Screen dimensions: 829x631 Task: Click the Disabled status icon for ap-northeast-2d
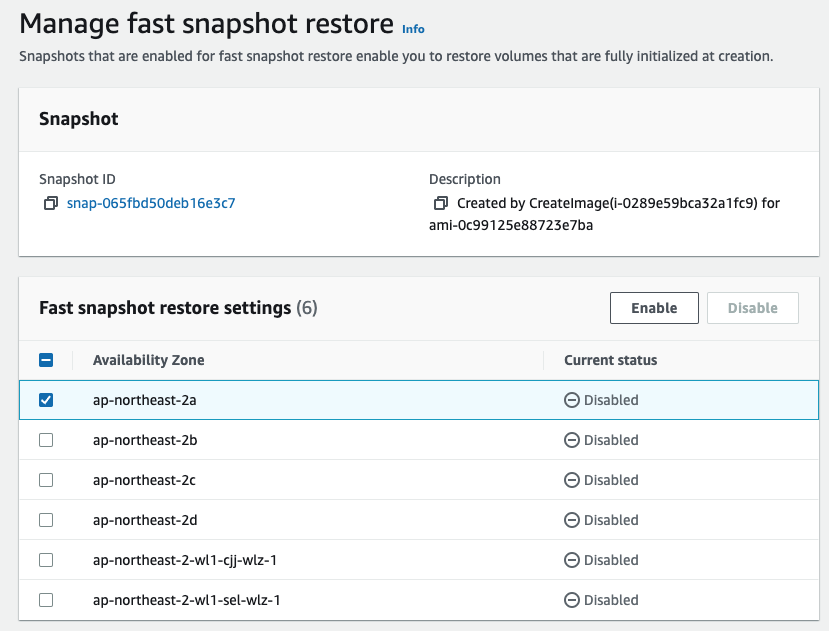pyautogui.click(x=572, y=520)
